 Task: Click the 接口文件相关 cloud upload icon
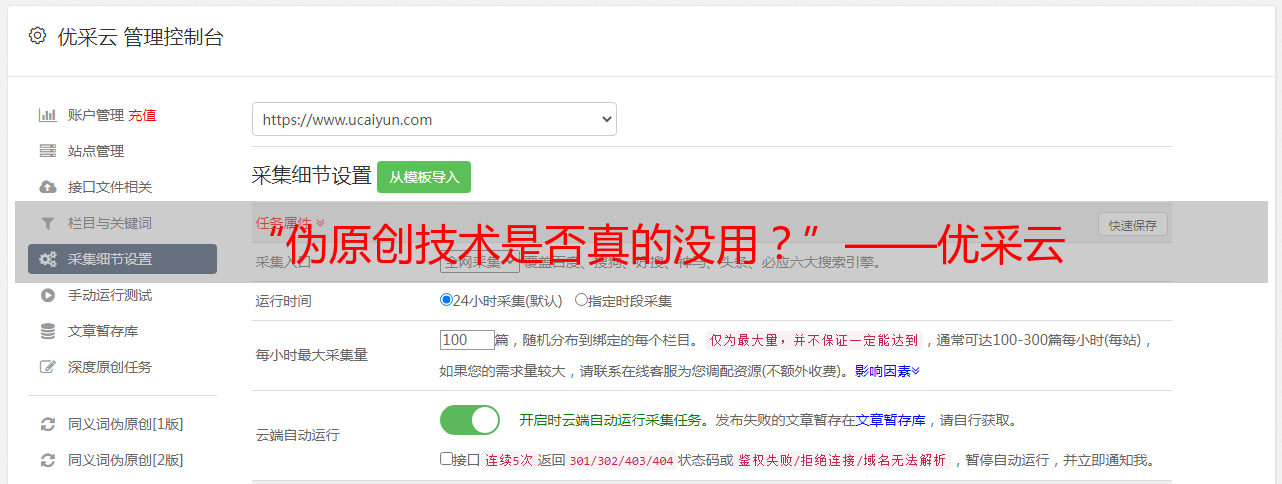coord(47,187)
